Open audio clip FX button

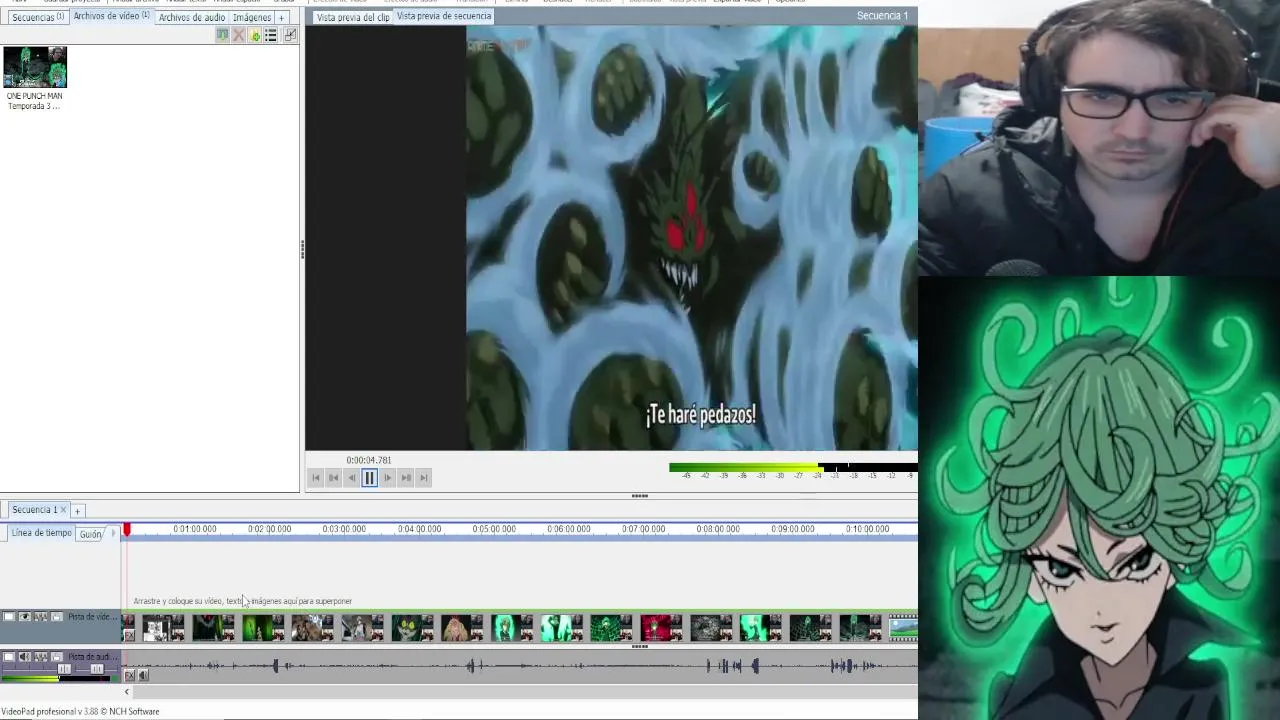[129, 676]
